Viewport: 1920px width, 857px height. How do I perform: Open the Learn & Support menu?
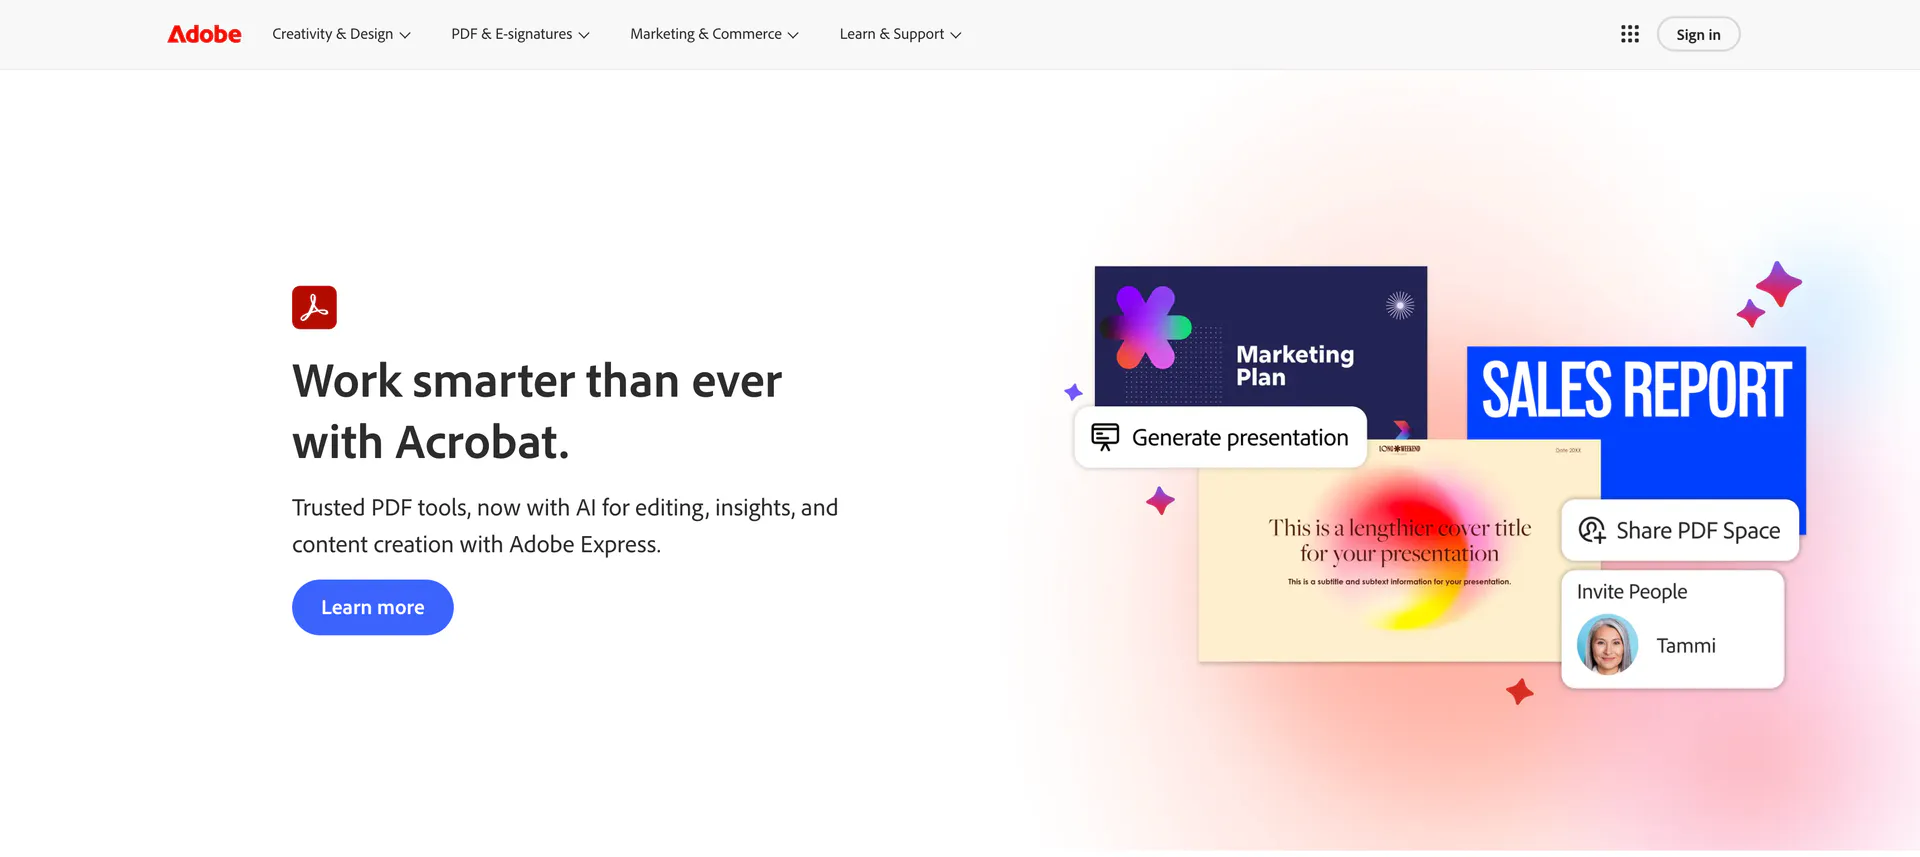point(900,34)
